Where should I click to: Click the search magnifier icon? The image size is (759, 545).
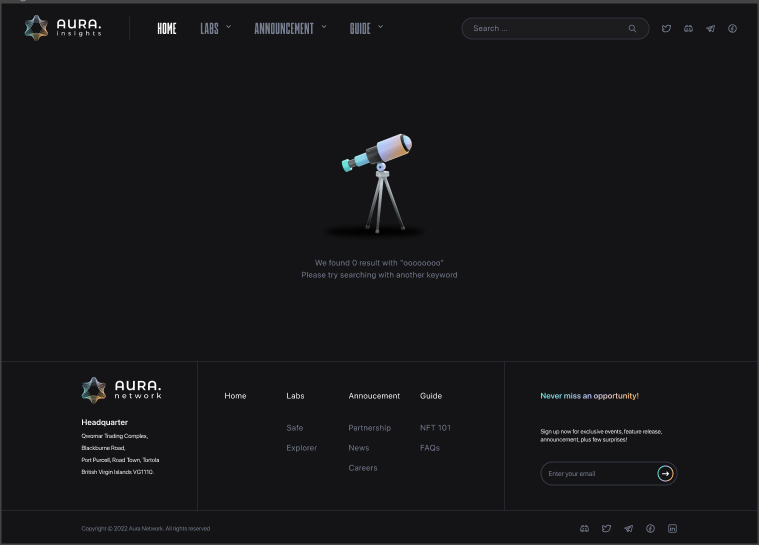[632, 29]
